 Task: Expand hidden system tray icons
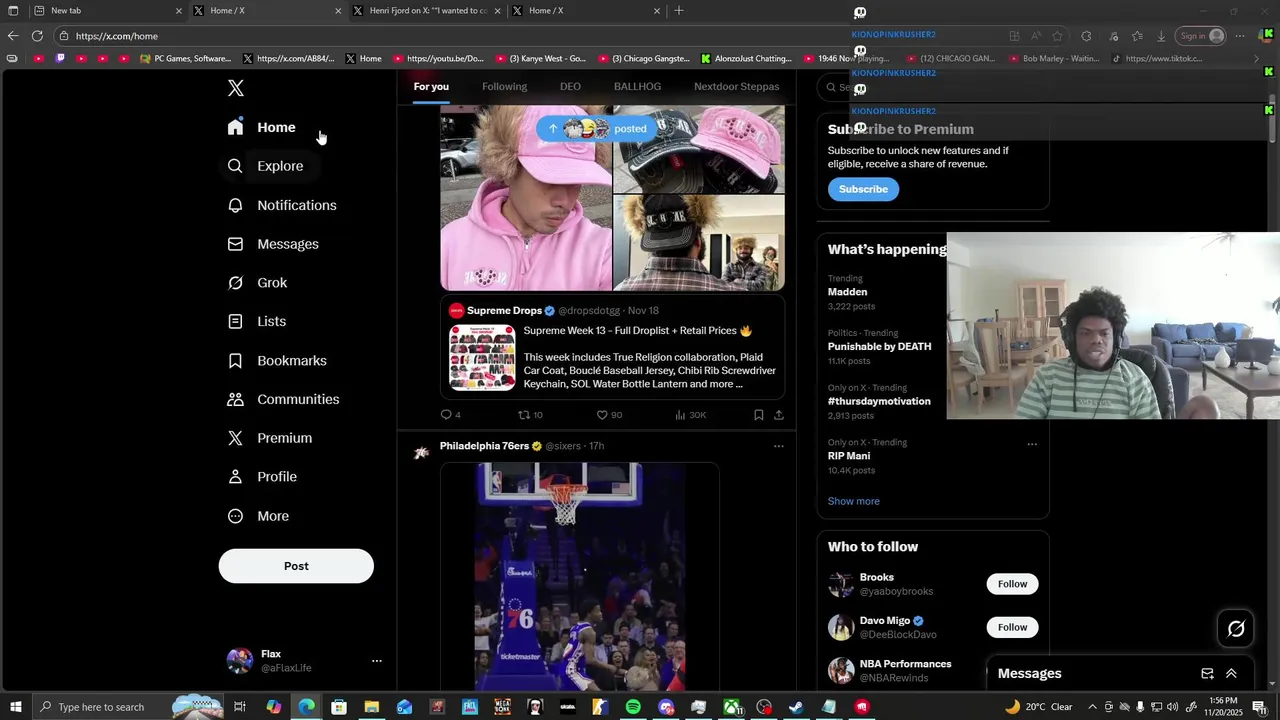click(1092, 707)
